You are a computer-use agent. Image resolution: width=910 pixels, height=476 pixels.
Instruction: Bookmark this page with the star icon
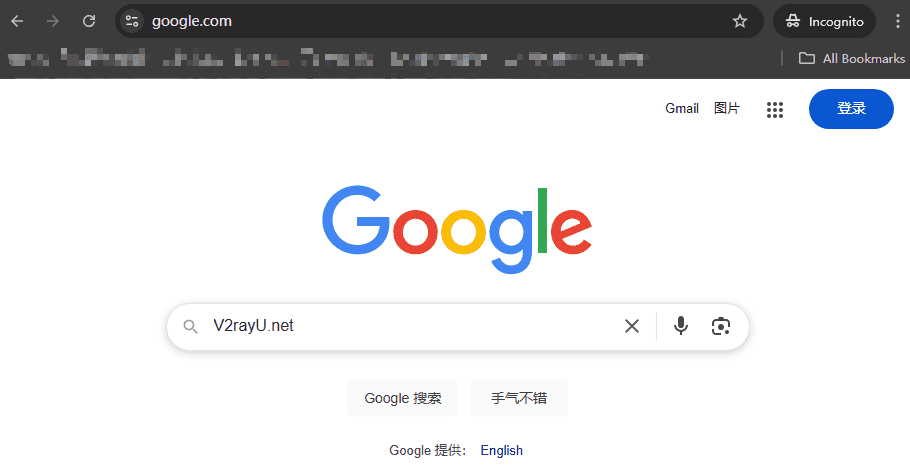pos(739,21)
